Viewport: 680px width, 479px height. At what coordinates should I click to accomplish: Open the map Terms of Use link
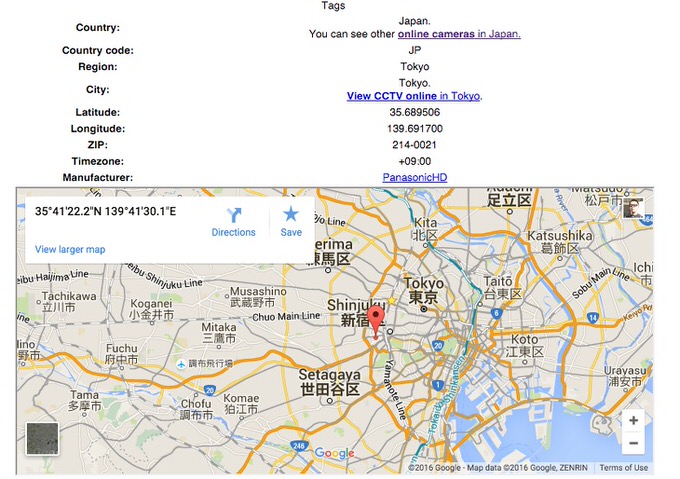[624, 467]
